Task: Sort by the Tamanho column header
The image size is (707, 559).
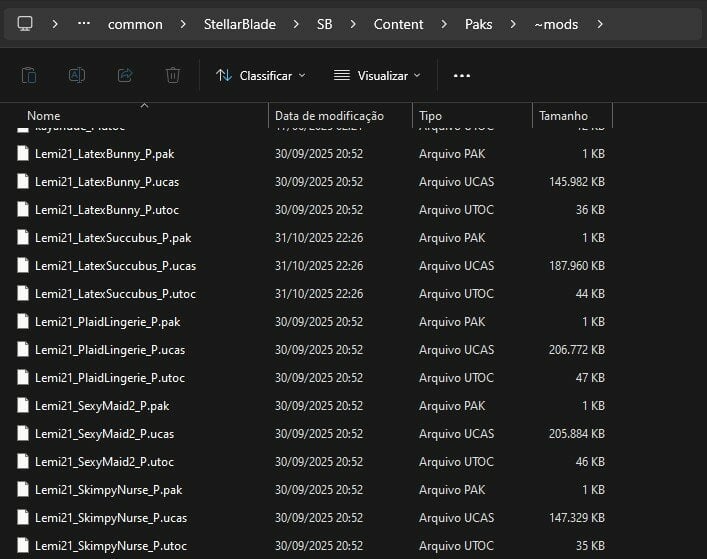Action: tap(563, 116)
